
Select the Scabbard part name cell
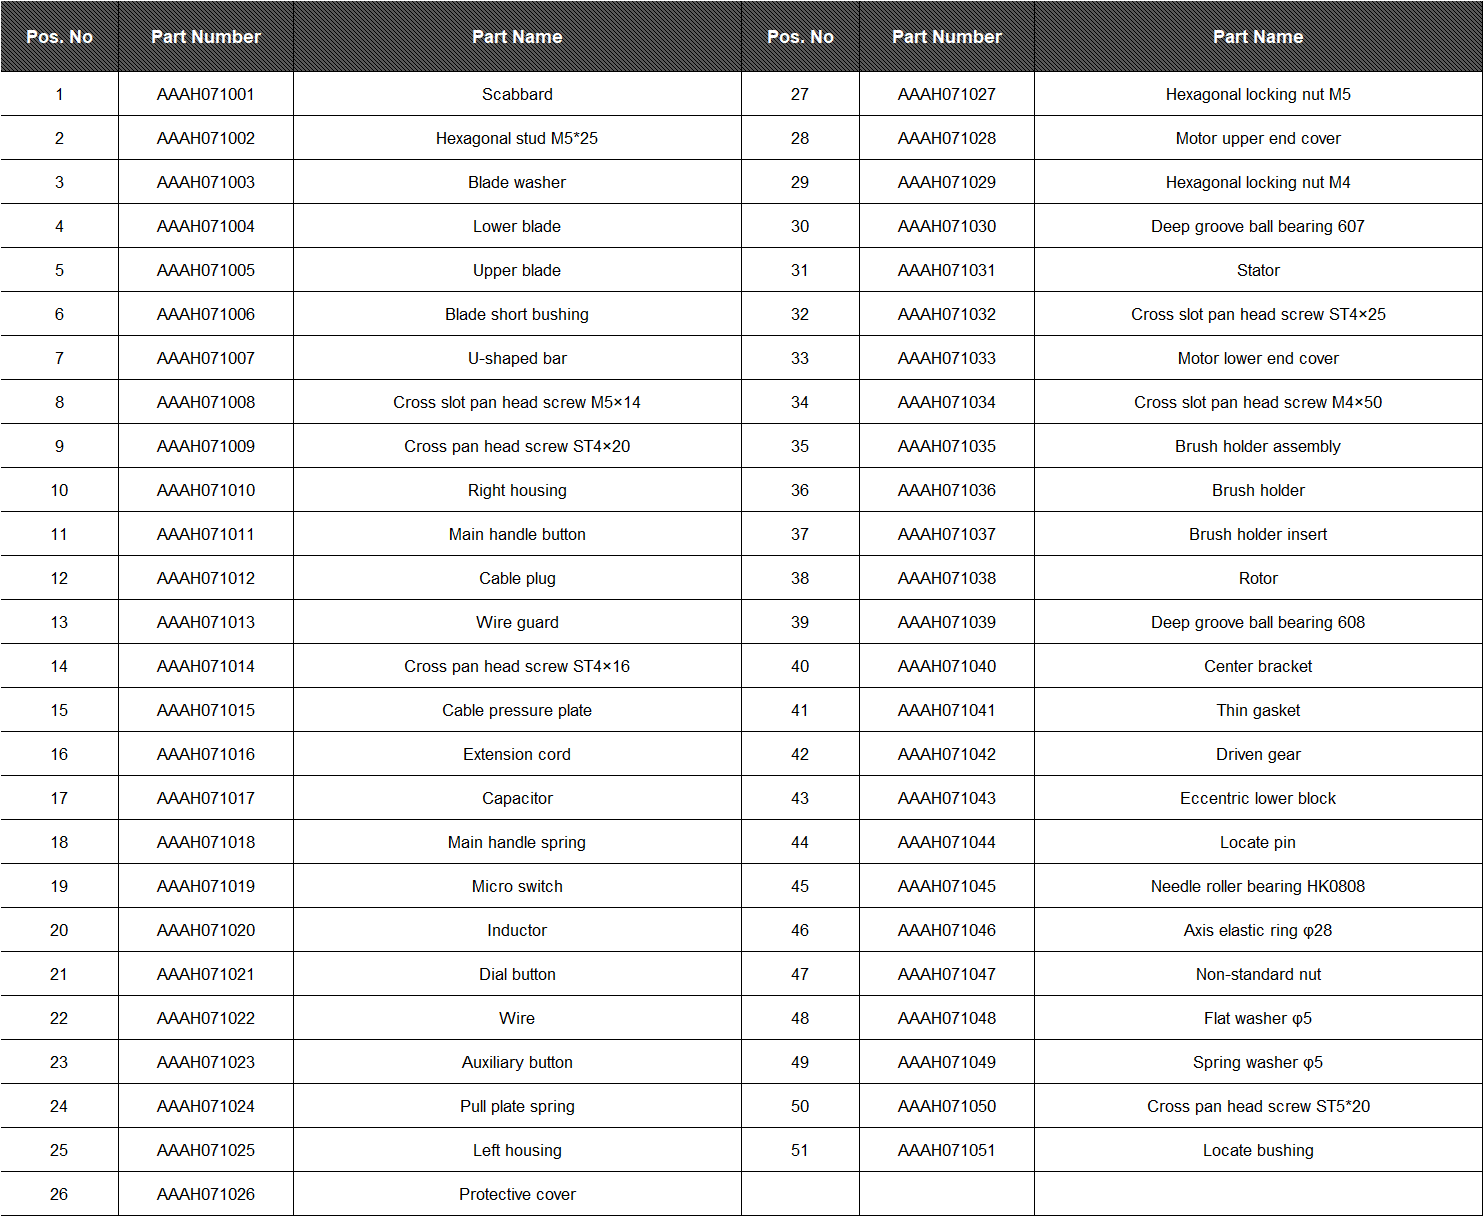tap(517, 94)
